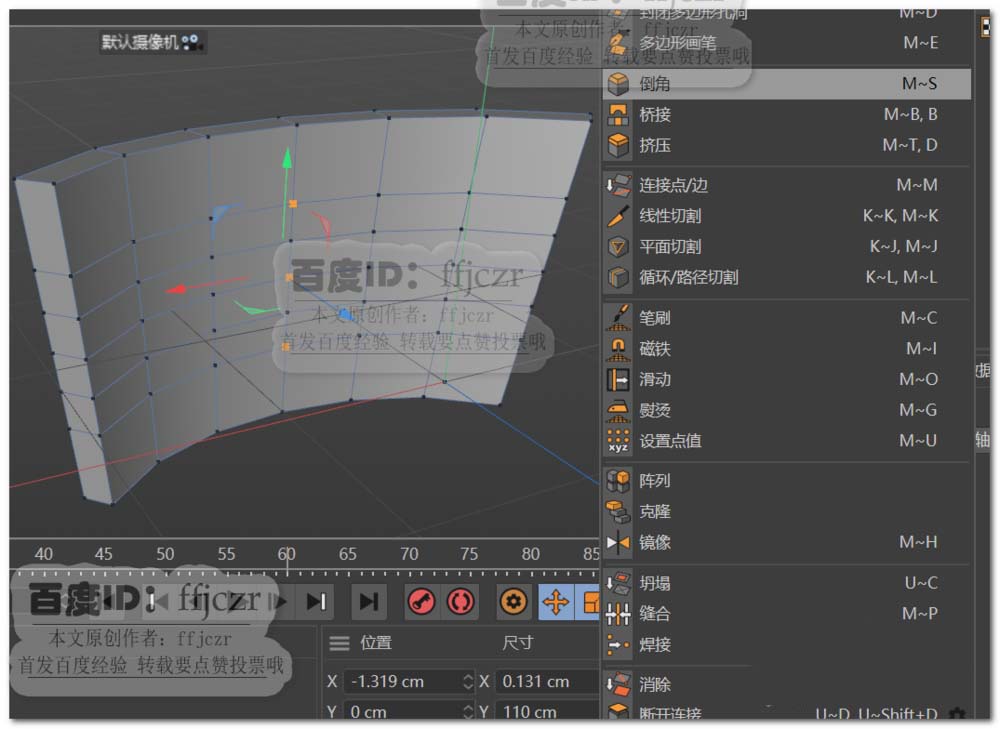Go to next frame playback button

[x=316, y=601]
